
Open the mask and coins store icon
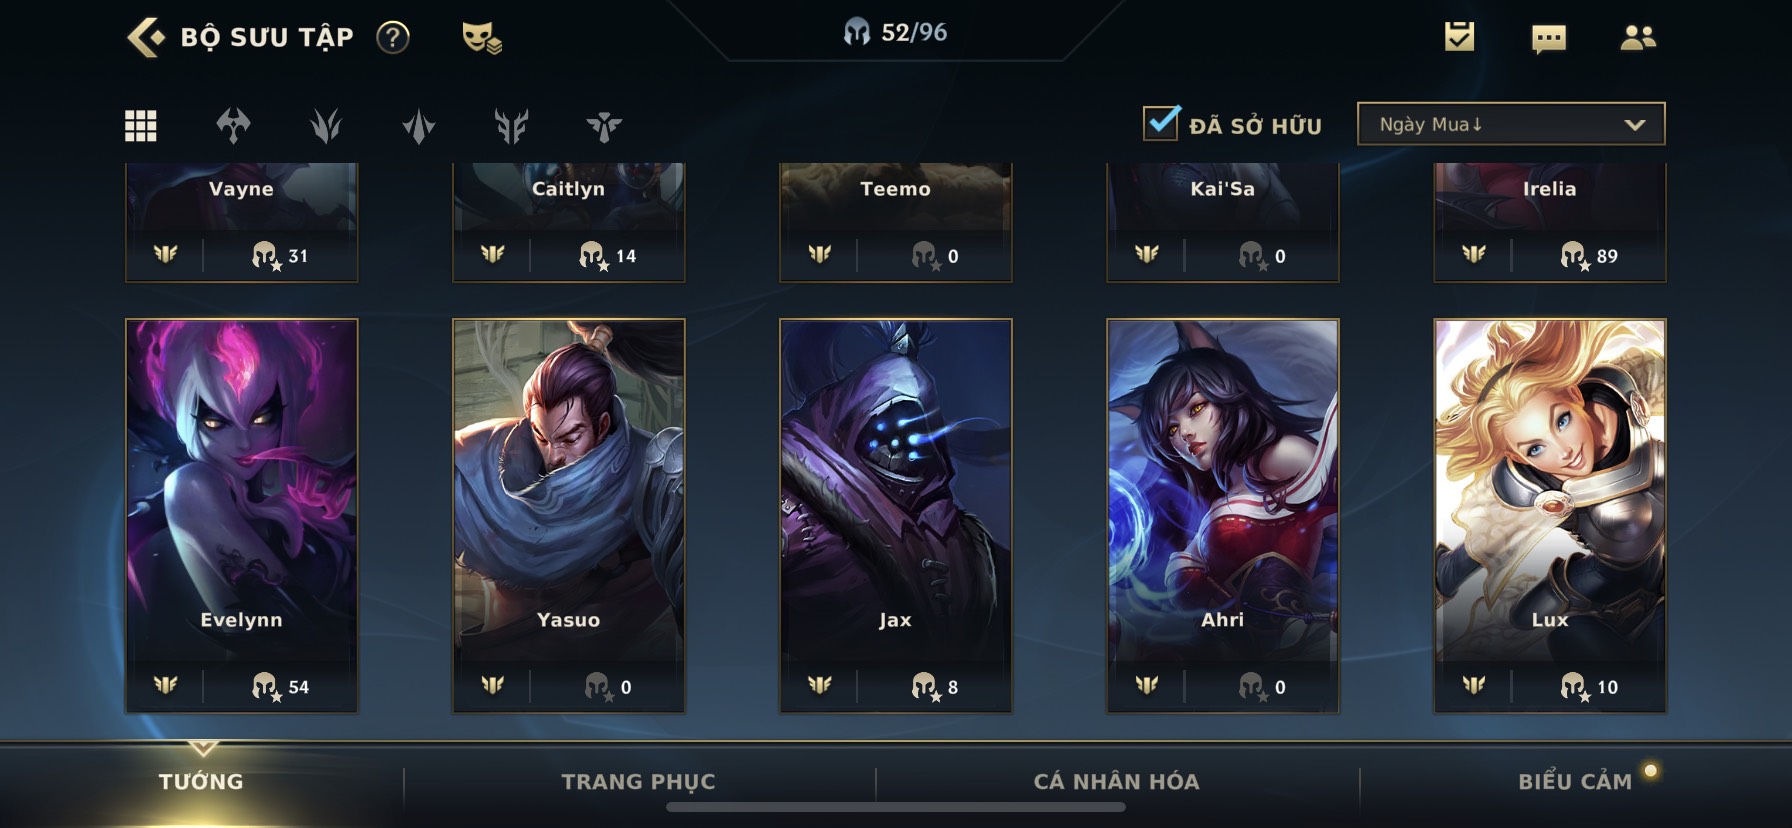point(482,38)
